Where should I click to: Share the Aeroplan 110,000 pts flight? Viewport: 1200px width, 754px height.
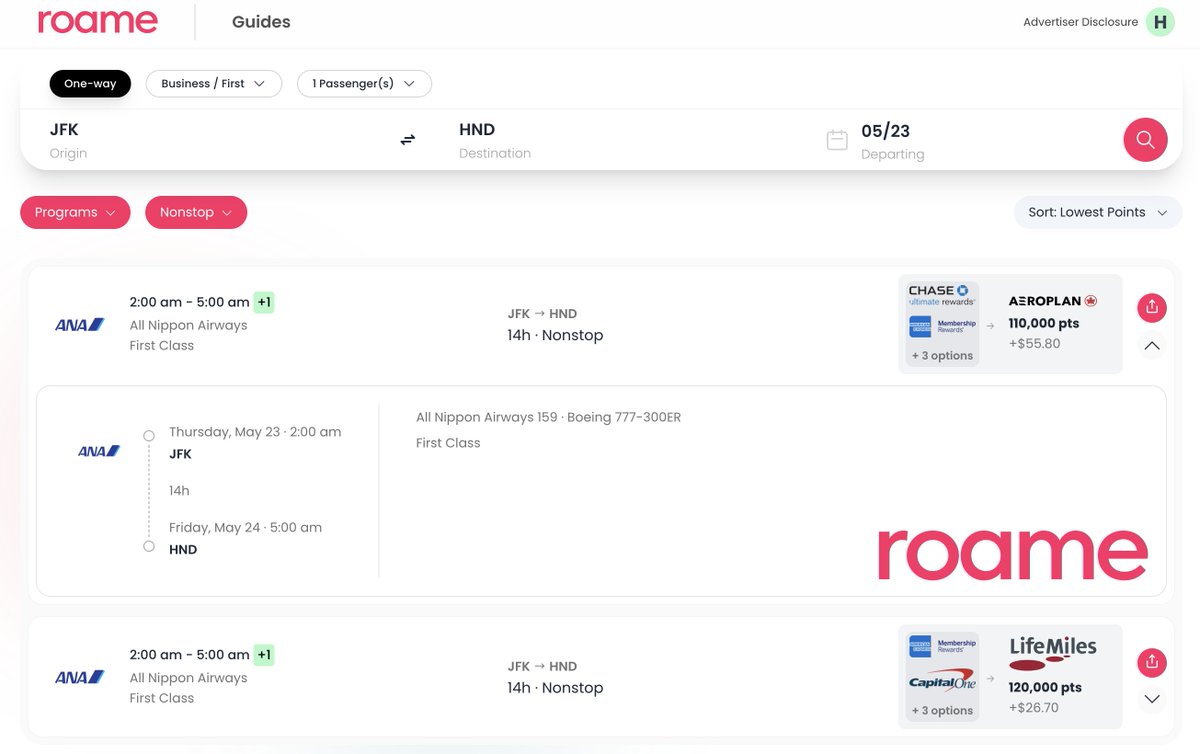pyautogui.click(x=1152, y=308)
